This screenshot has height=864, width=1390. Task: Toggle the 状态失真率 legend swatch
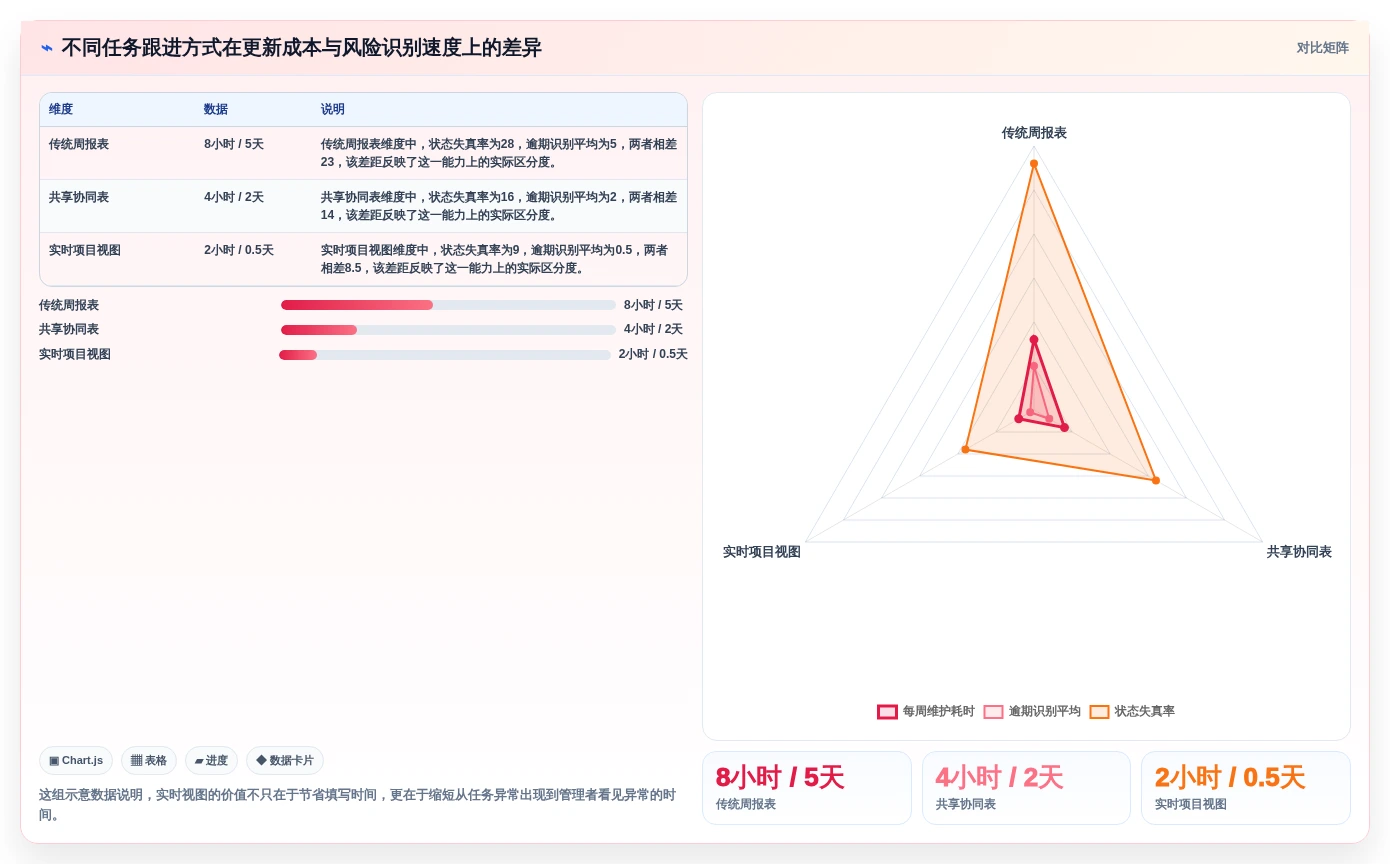point(1099,712)
